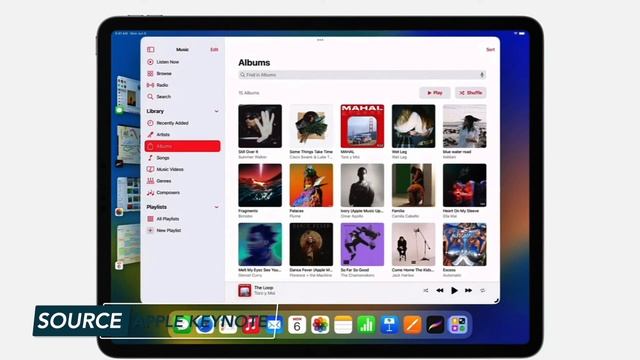This screenshot has height=360, width=640.
Task: Collapse the Playlists section chevron
Action: pyautogui.click(x=216, y=207)
